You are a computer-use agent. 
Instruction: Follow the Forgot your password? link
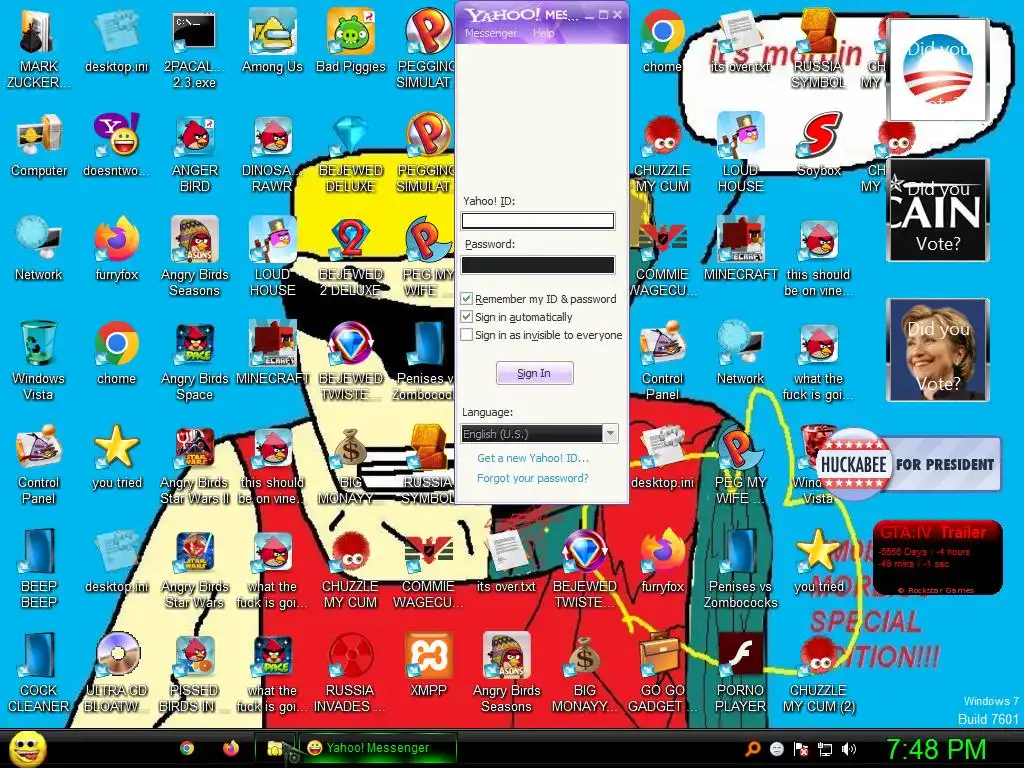[532, 478]
